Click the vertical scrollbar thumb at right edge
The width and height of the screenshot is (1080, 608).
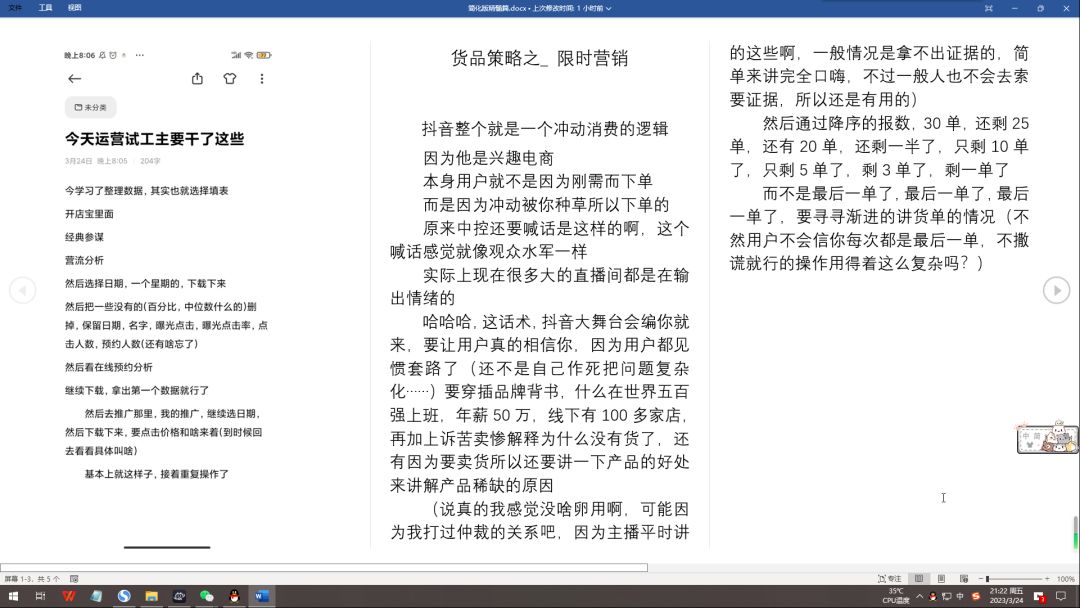tap(1075, 532)
